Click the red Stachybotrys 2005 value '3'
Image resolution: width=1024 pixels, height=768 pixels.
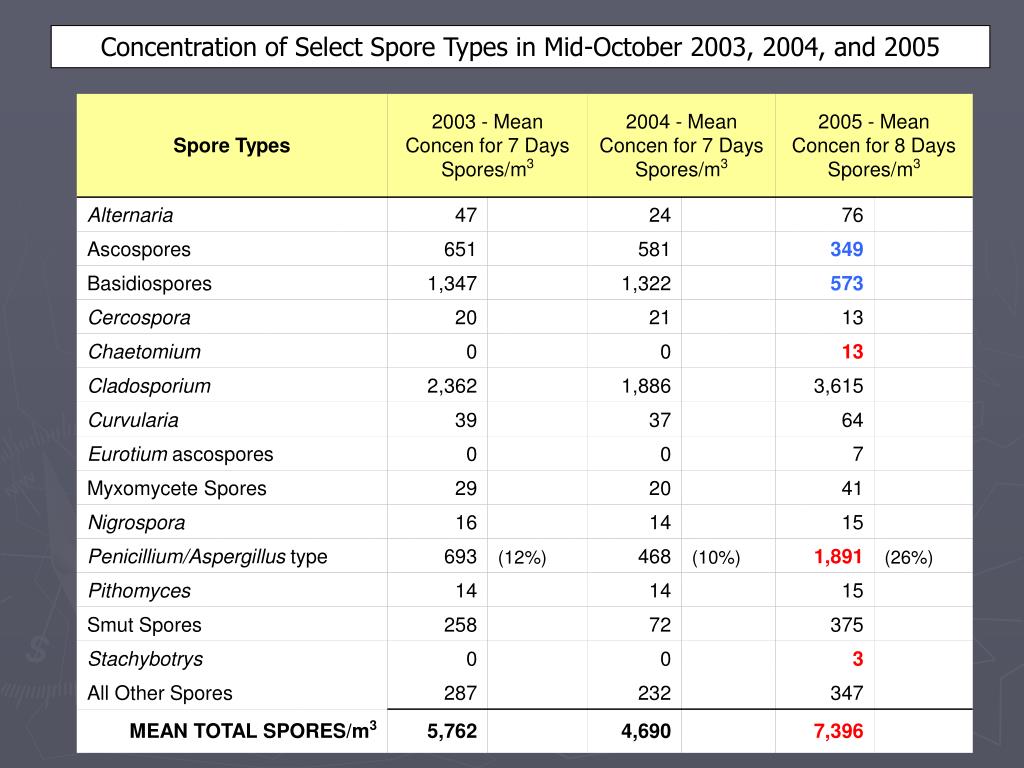[858, 659]
